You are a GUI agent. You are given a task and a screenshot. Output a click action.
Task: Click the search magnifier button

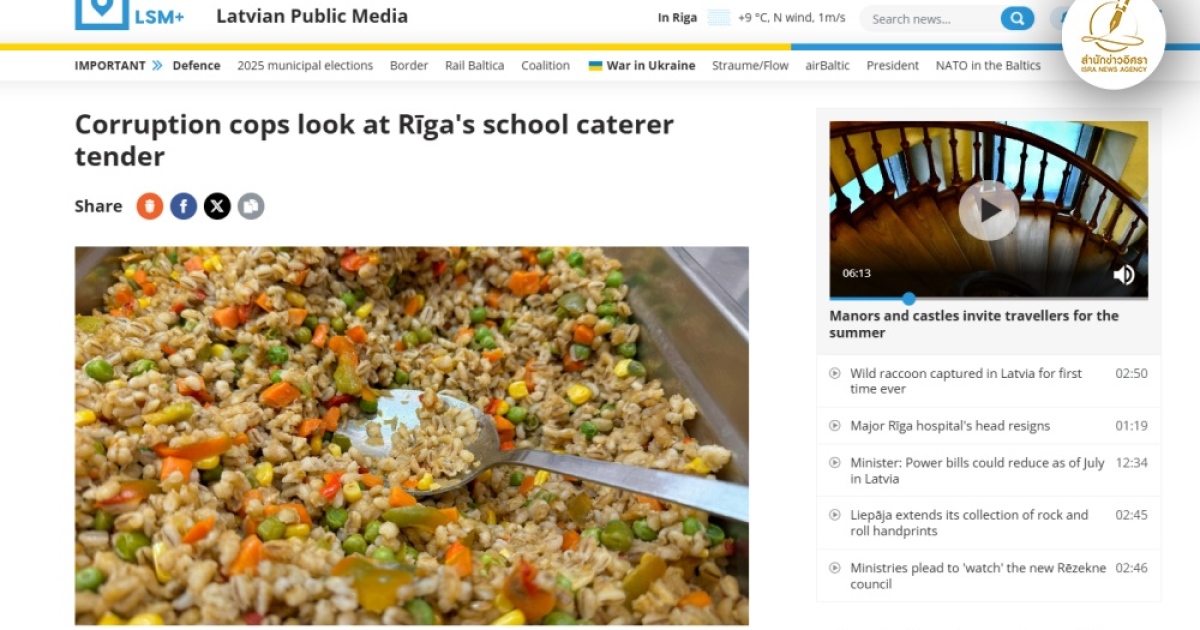1017,18
